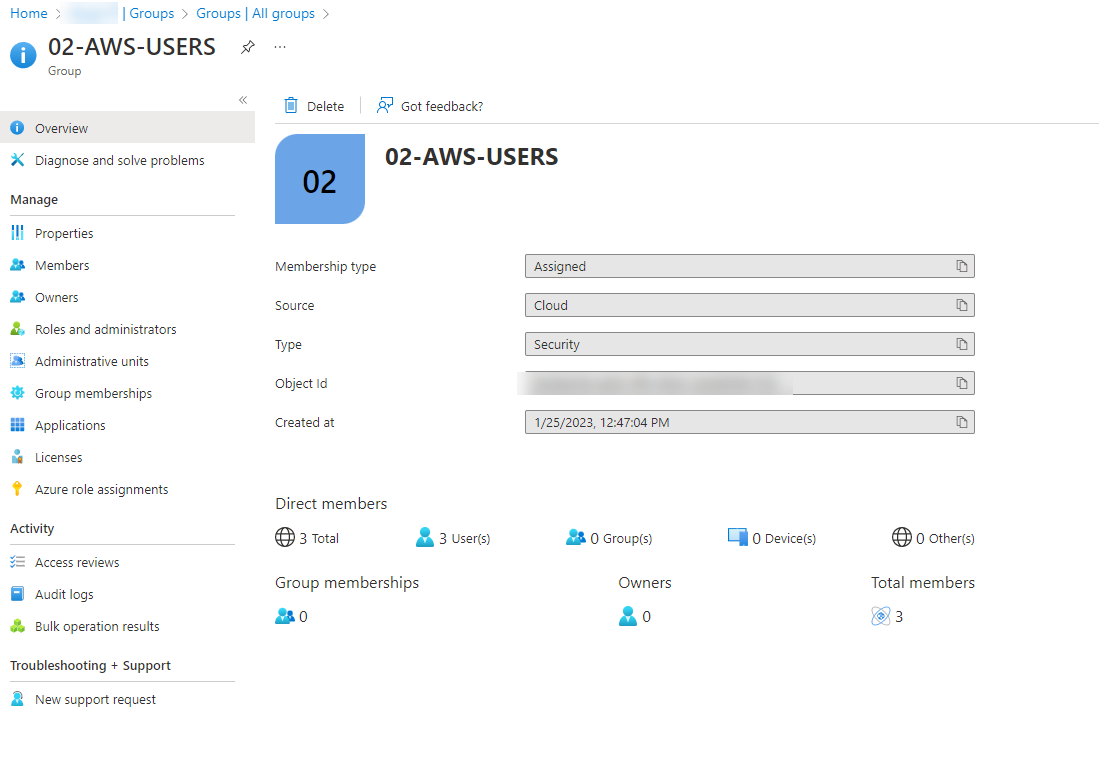Copy the Source field value
1099x764 pixels.
point(962,306)
